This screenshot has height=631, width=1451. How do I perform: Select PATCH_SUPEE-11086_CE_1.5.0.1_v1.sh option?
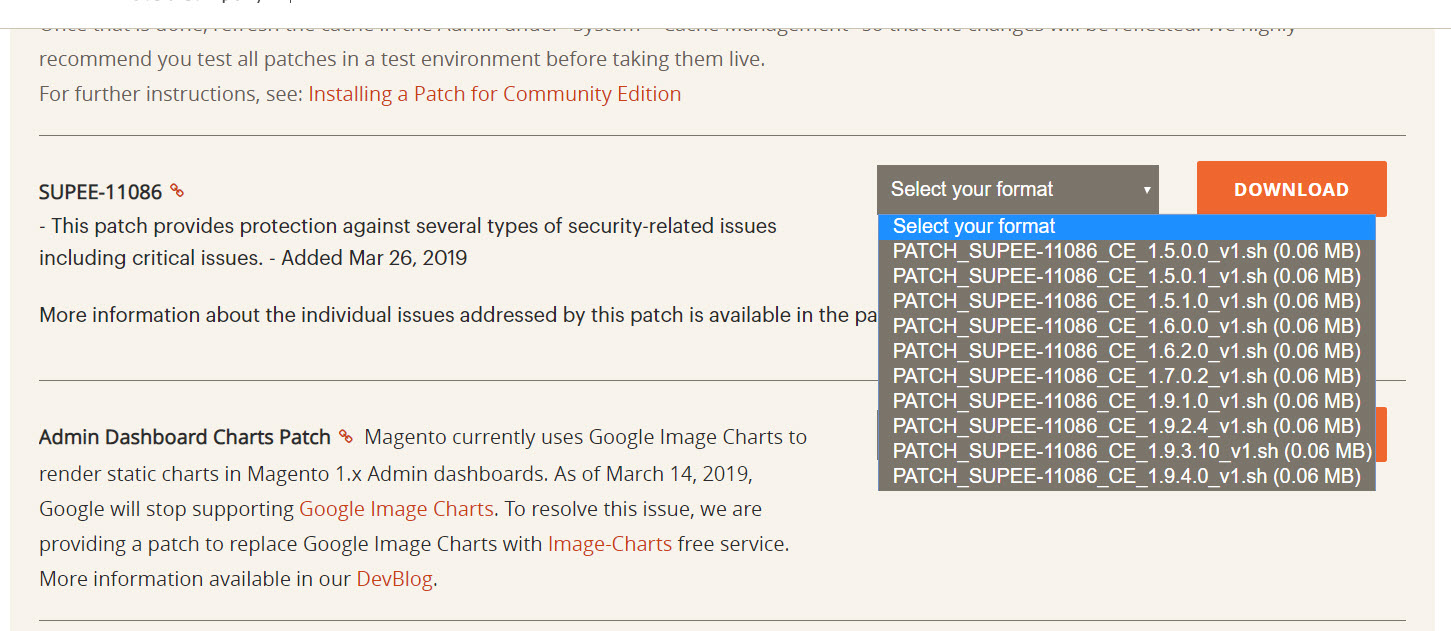coord(1127,276)
